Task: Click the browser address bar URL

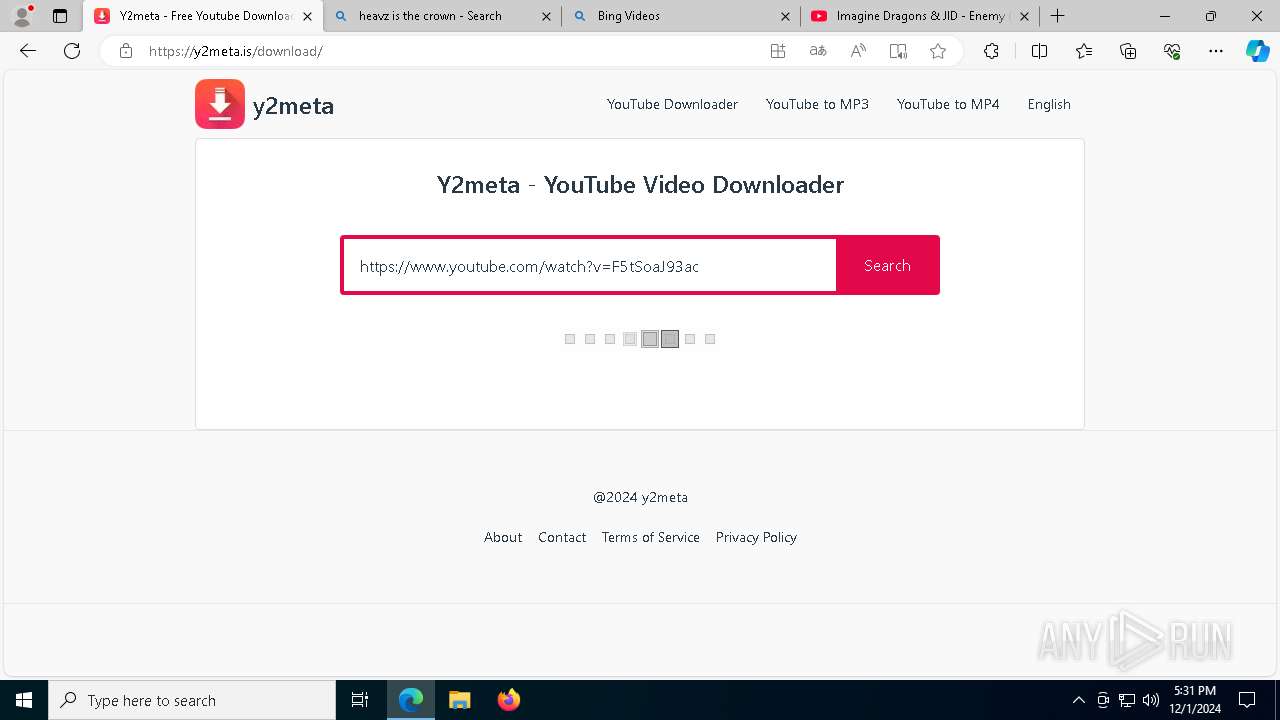Action: click(236, 51)
